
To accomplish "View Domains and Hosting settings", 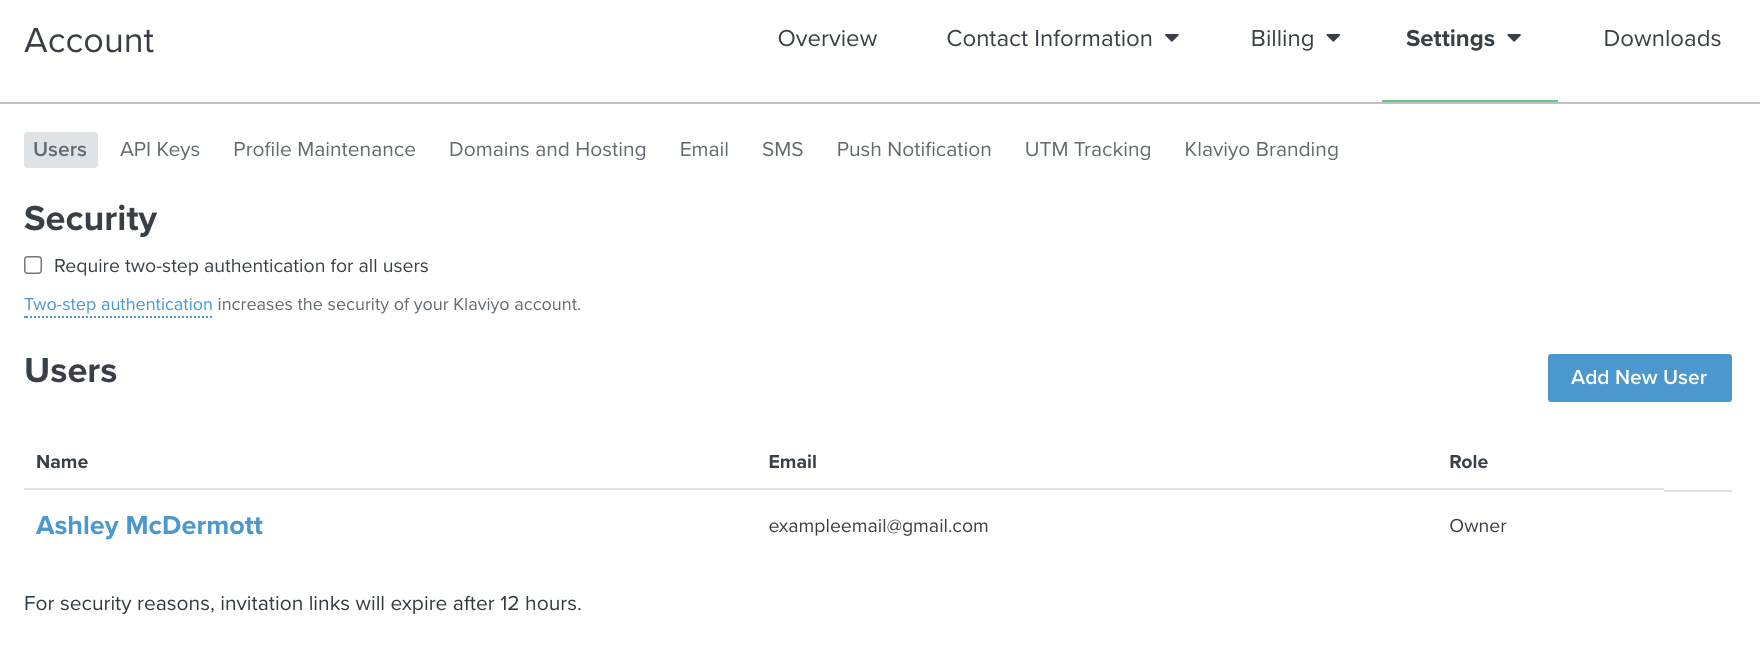I will click(x=547, y=149).
